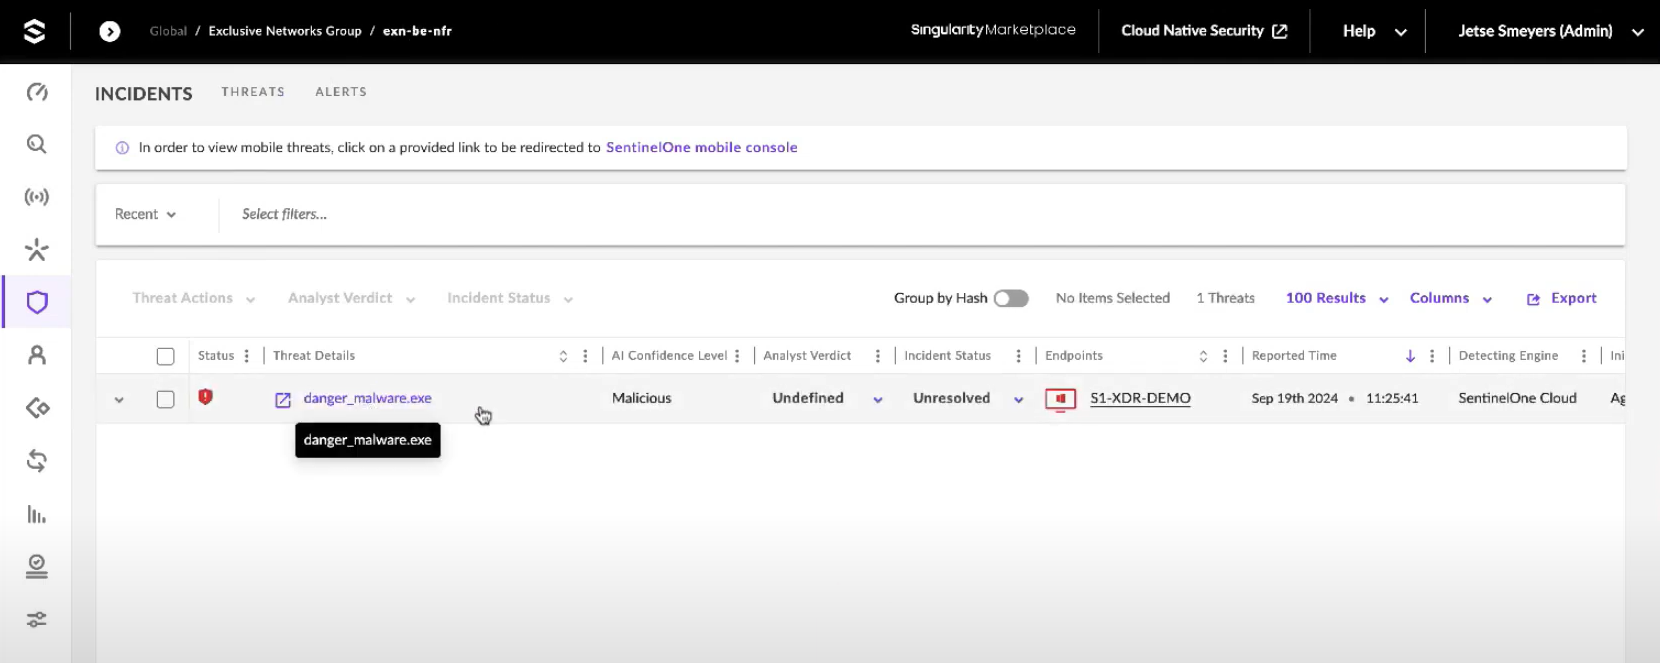Open the search magnifier sidebar icon

coord(37,144)
